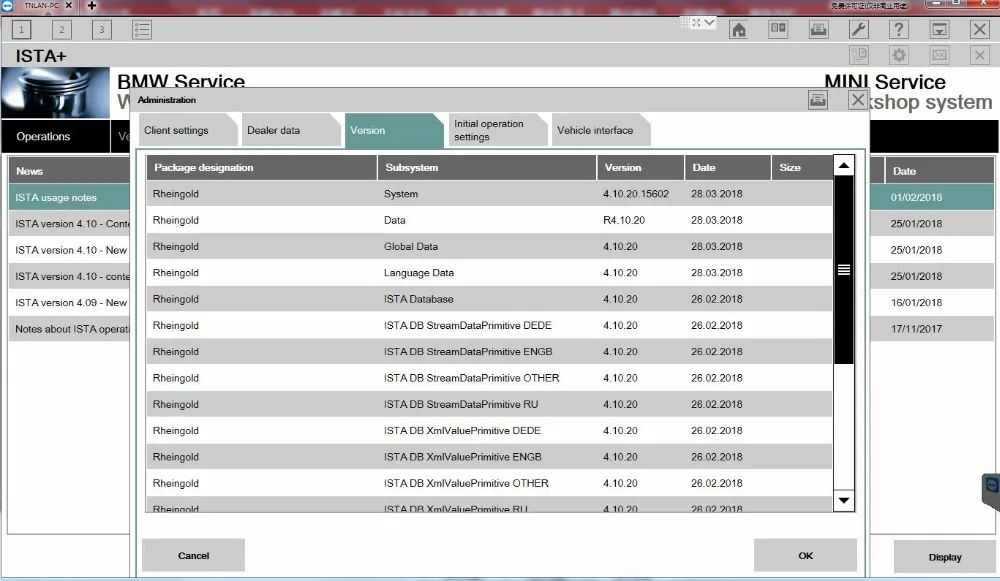Screen dimensions: 1000x581
Task: Close the Administration dialog with X
Action: (x=858, y=100)
